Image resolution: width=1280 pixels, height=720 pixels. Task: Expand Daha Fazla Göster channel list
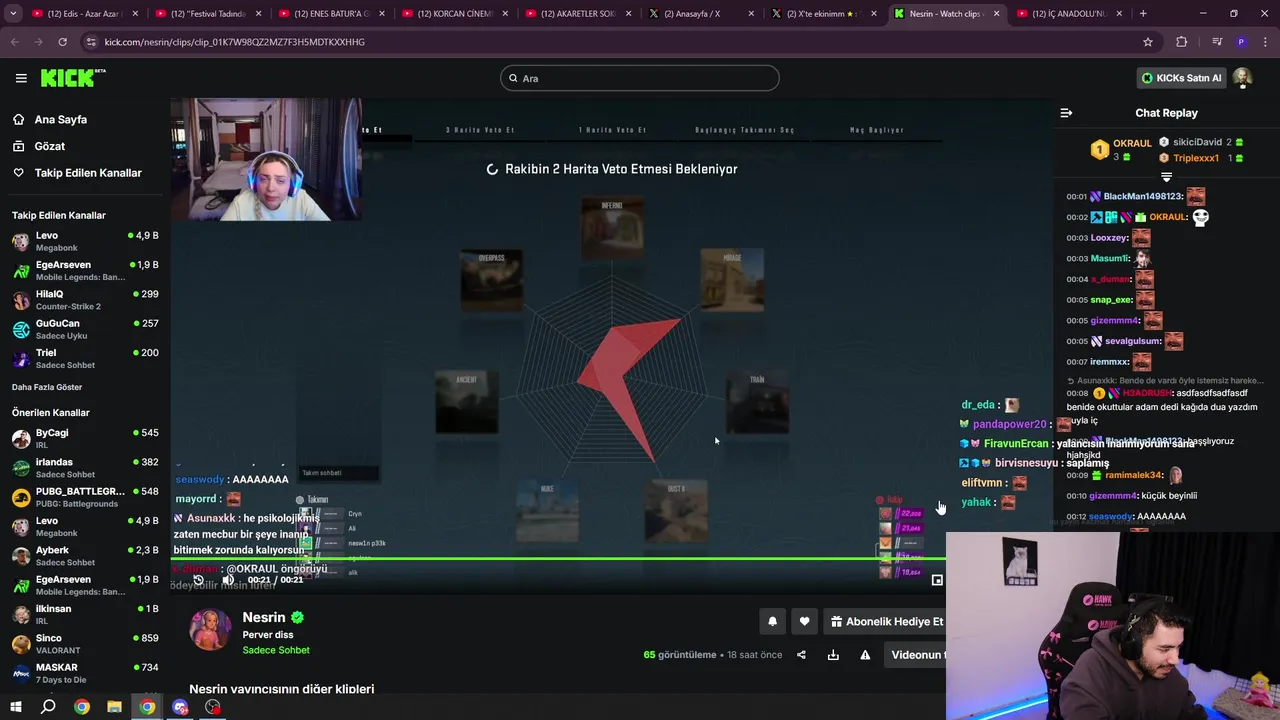pyautogui.click(x=47, y=387)
